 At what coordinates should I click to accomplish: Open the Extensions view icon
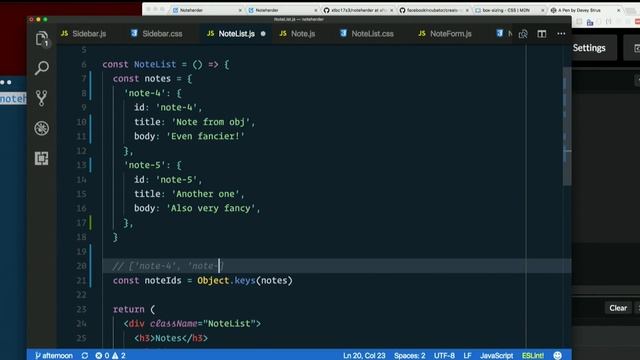pyautogui.click(x=42, y=158)
